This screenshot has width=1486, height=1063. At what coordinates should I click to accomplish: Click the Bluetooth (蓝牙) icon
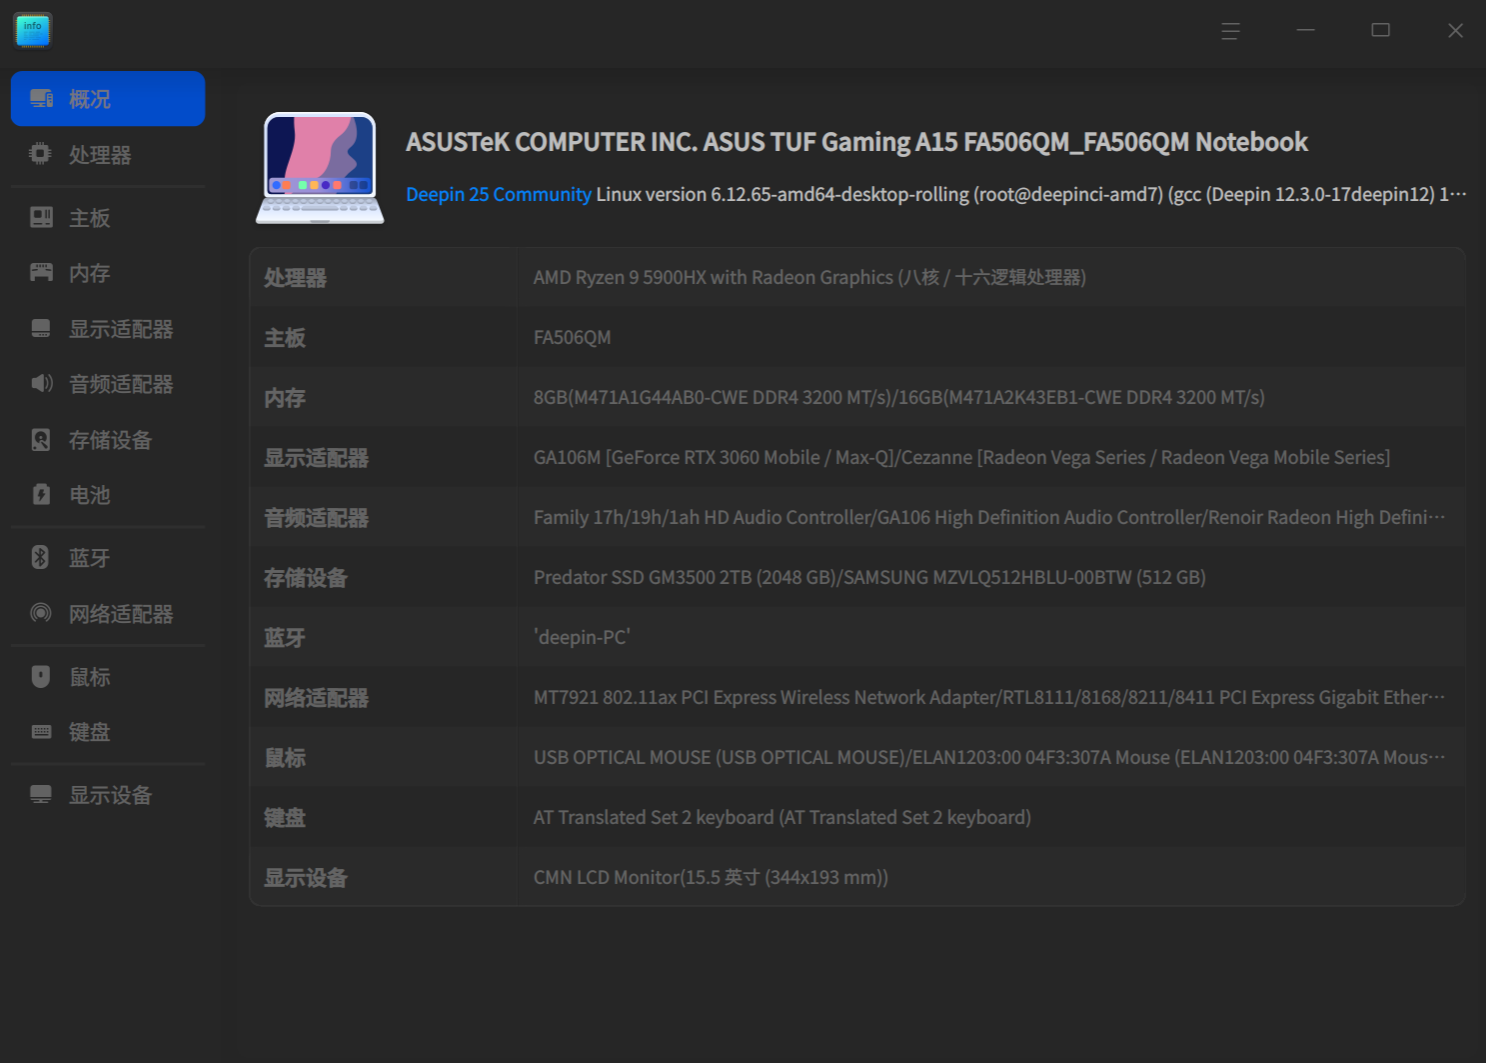pyautogui.click(x=40, y=557)
